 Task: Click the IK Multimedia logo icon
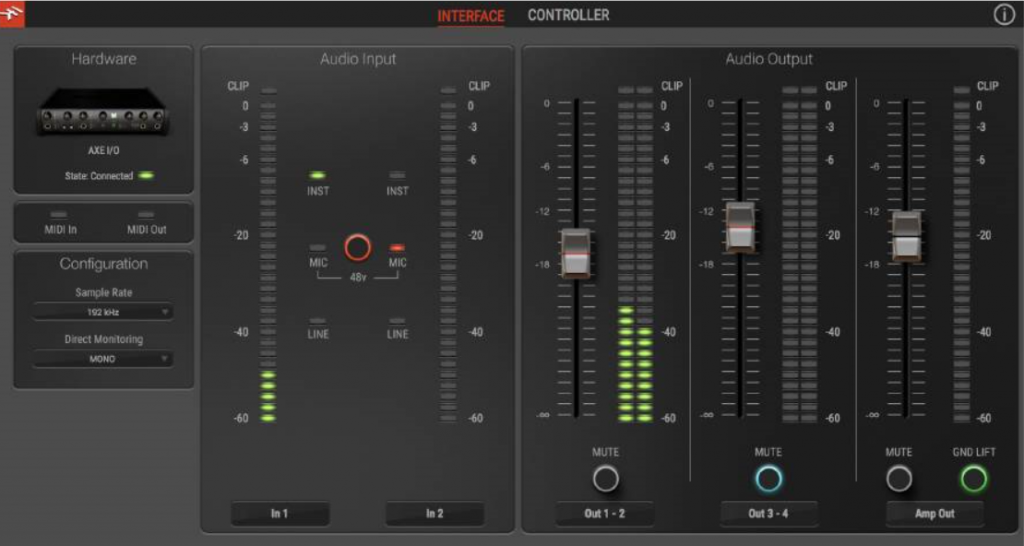point(12,14)
